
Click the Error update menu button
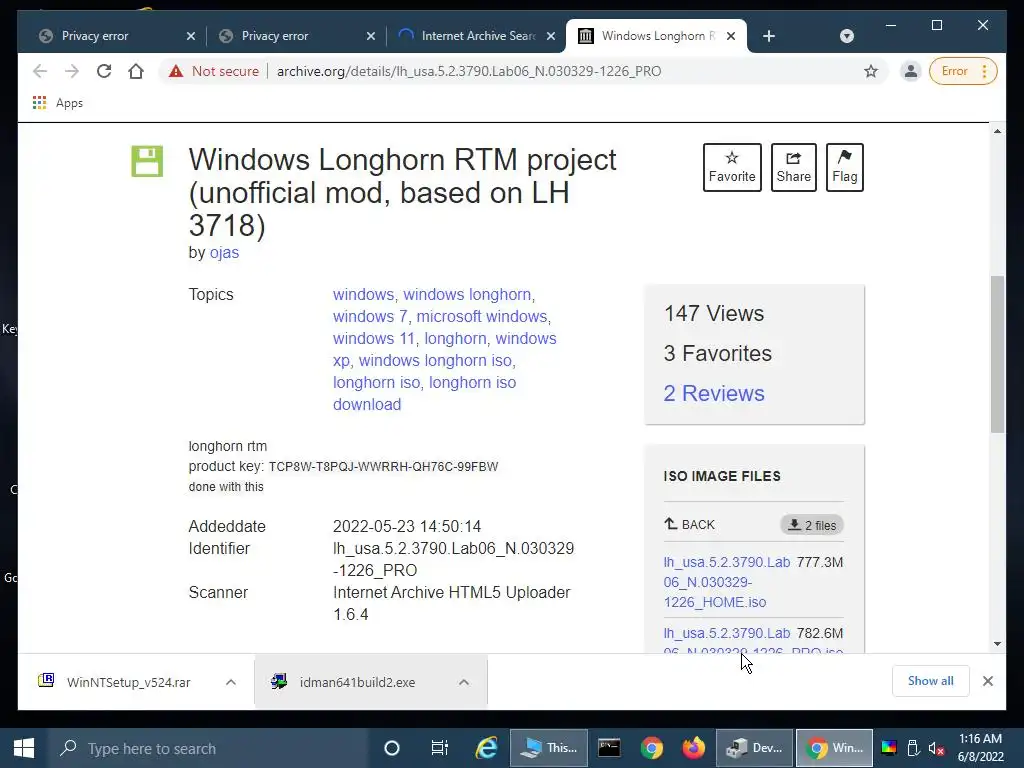coord(963,71)
